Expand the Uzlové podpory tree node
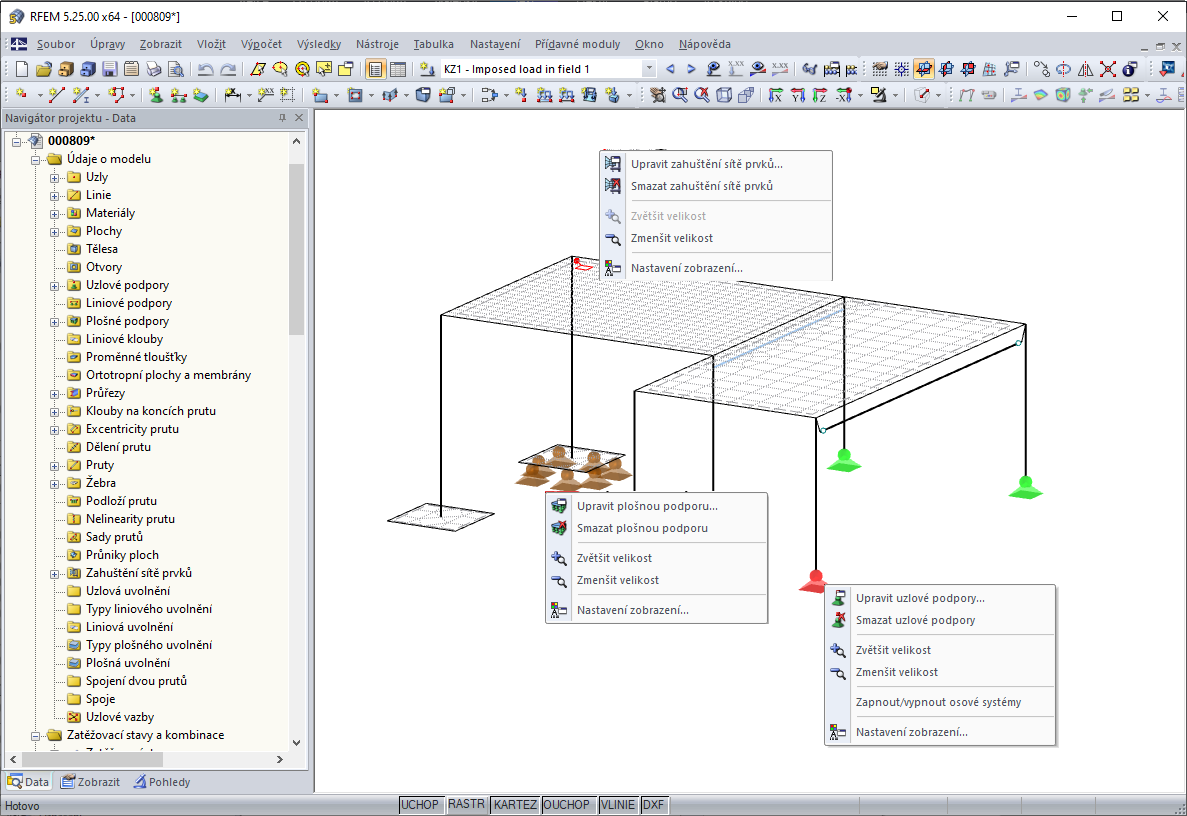1187x816 pixels. (55, 286)
